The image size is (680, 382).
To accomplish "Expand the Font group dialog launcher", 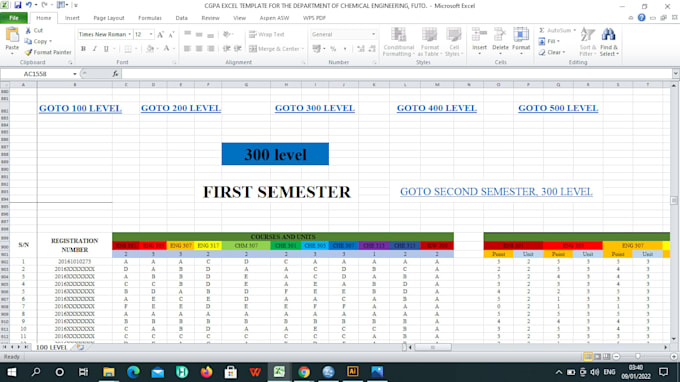I will 174,63.
